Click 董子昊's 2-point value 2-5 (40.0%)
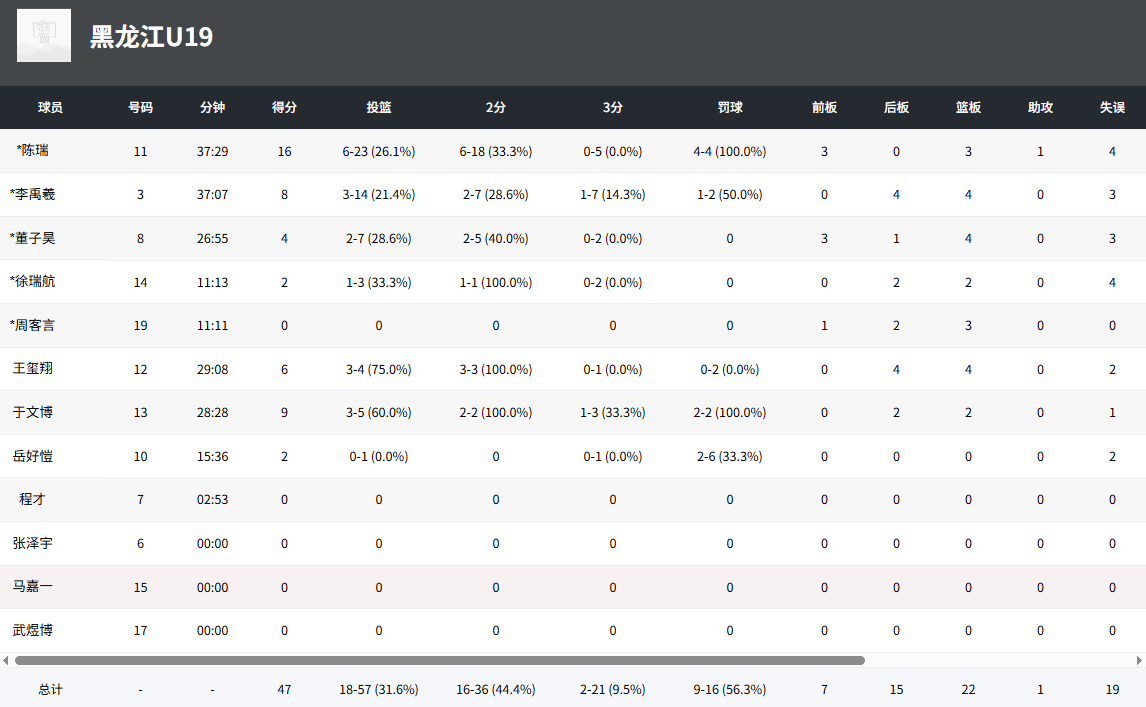The image size is (1146, 707). coord(496,238)
